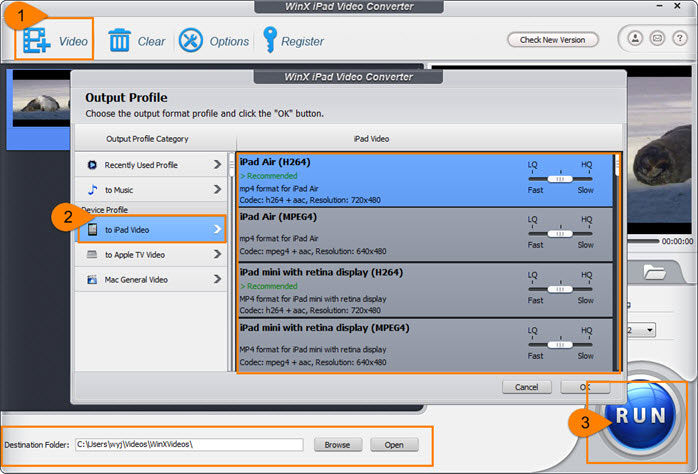This screenshot has height=474, width=698.
Task: Click the Apple TV device icon
Action: point(92,255)
